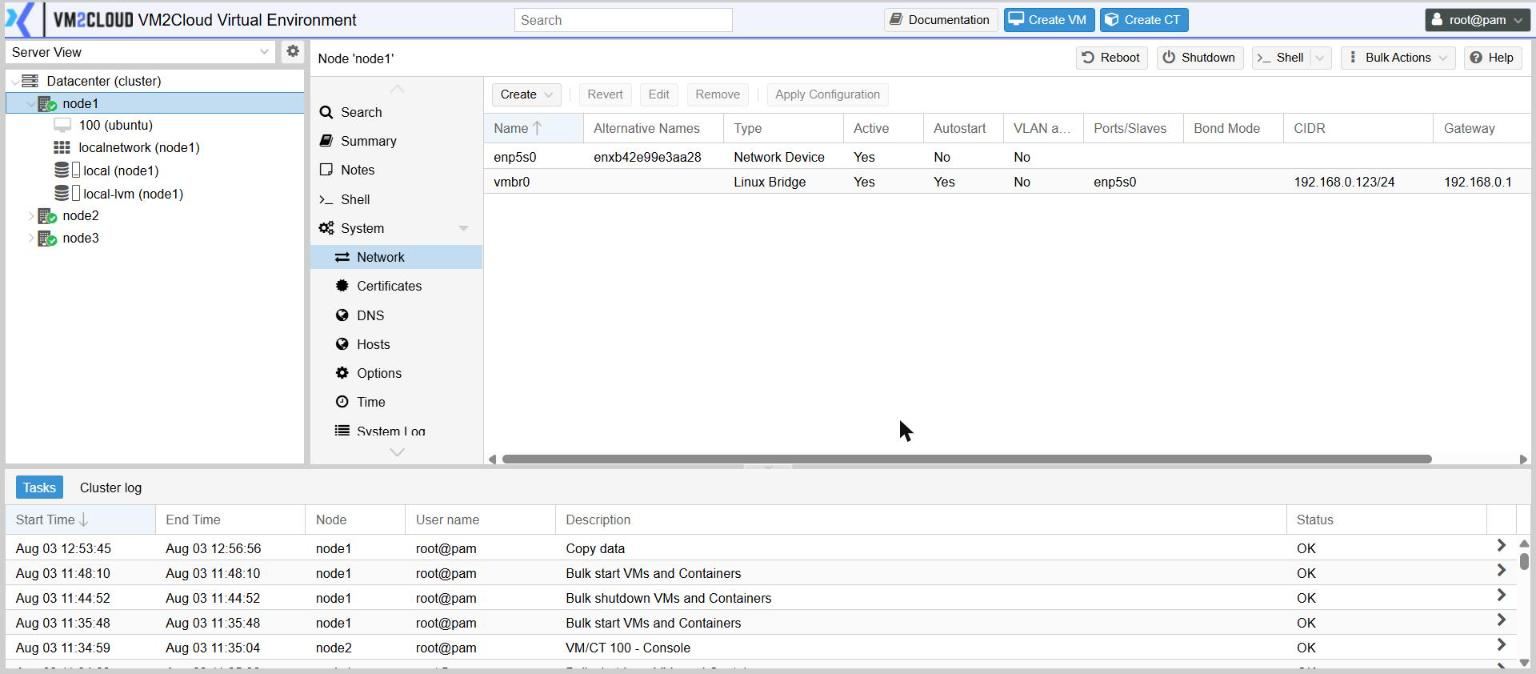1536x674 pixels.
Task: Open the Bulk Actions dropdown
Action: 1397,58
